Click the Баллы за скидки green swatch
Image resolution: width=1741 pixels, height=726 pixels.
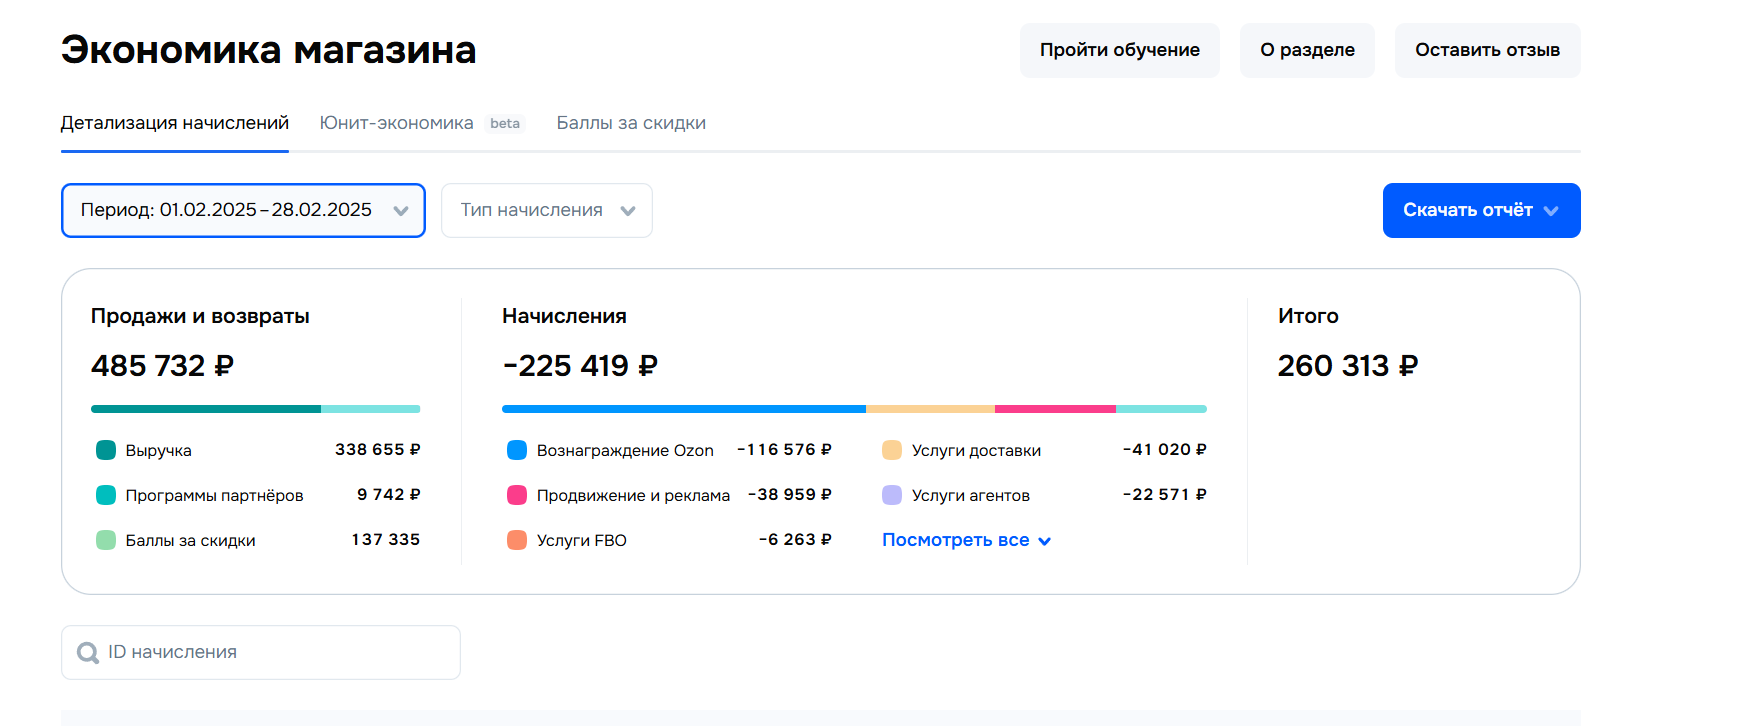[106, 540]
